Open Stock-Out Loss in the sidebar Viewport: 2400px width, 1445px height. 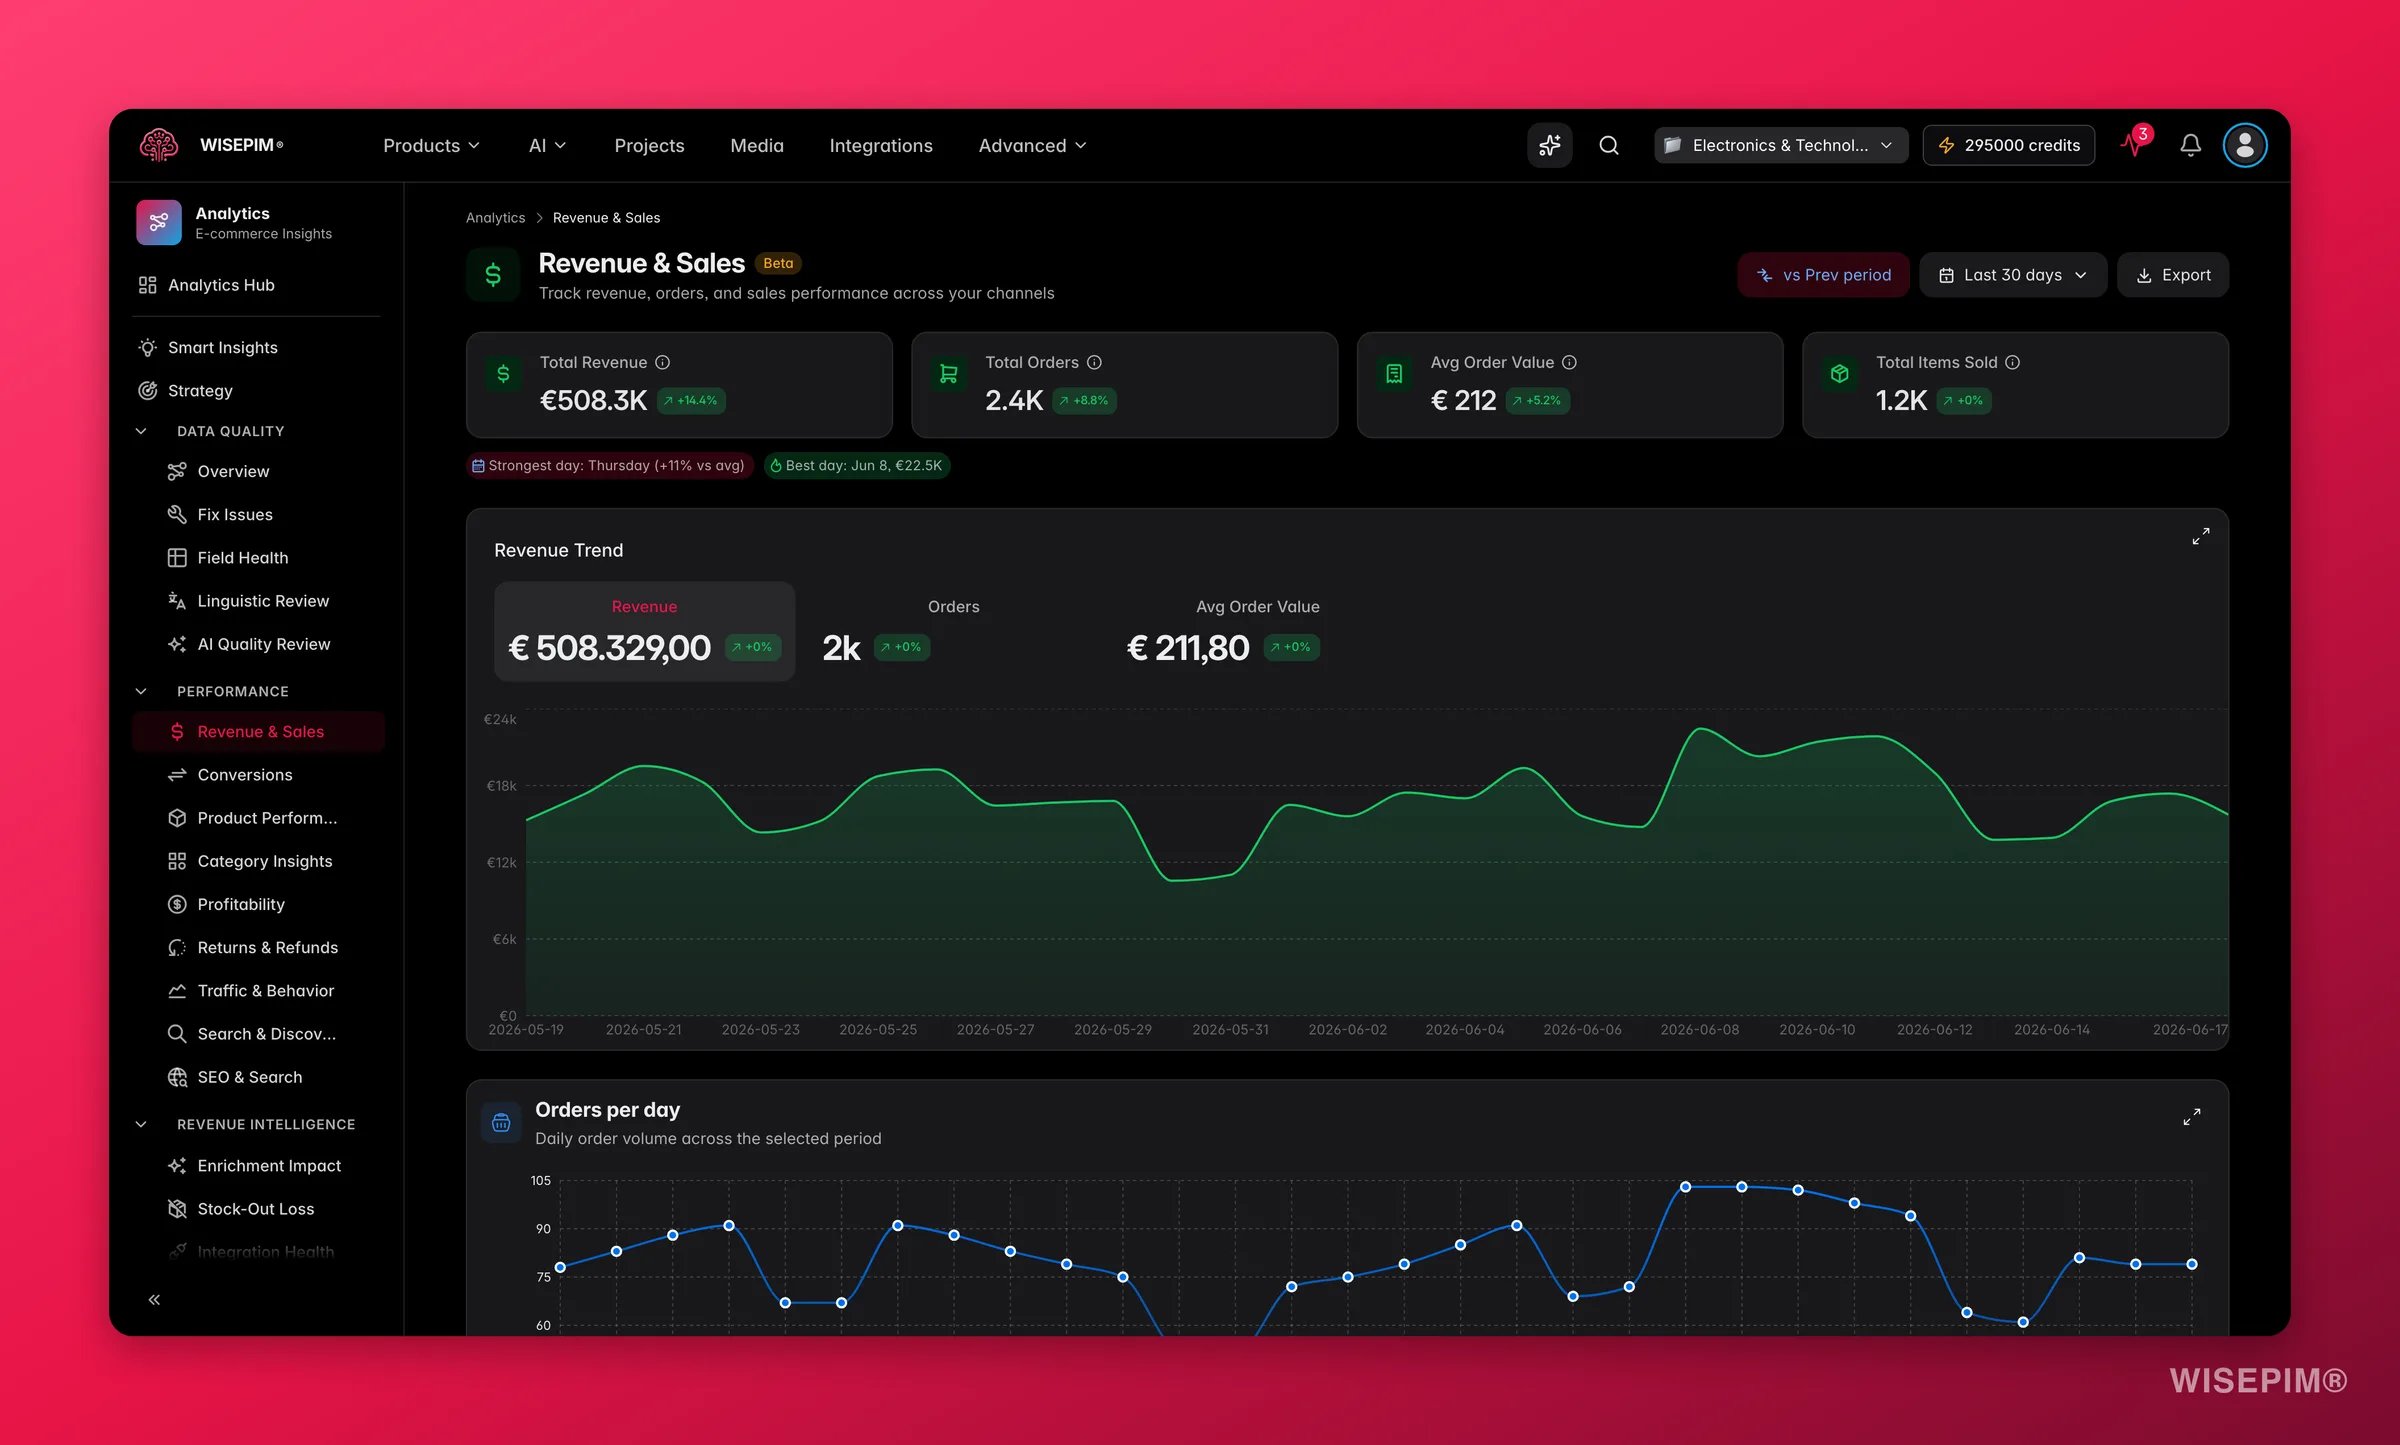[257, 1208]
